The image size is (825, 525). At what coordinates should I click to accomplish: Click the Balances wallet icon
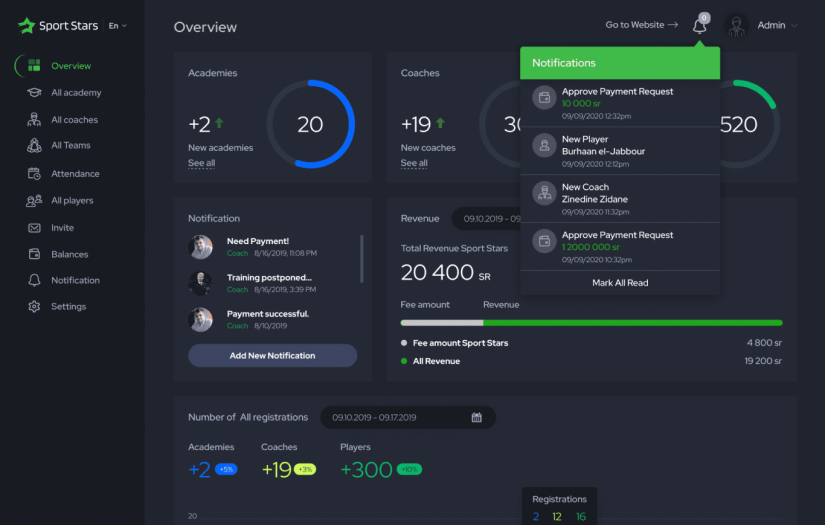click(34, 254)
